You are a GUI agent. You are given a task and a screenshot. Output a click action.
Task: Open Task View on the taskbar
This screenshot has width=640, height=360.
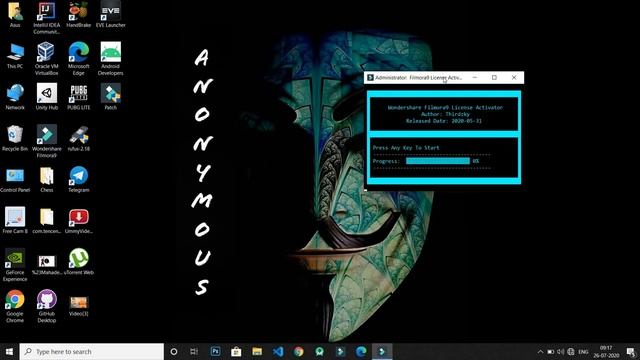(194, 351)
